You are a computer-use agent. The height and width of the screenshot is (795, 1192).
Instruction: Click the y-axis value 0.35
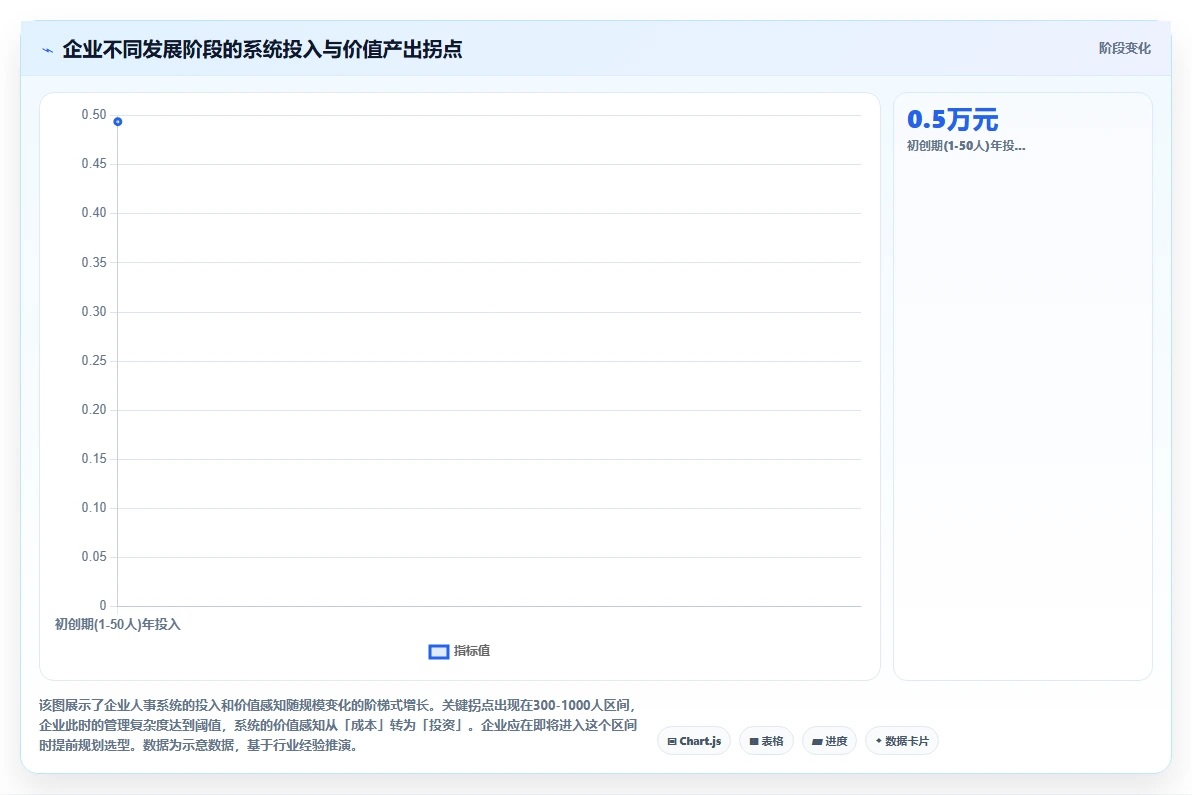pyautogui.click(x=94, y=262)
